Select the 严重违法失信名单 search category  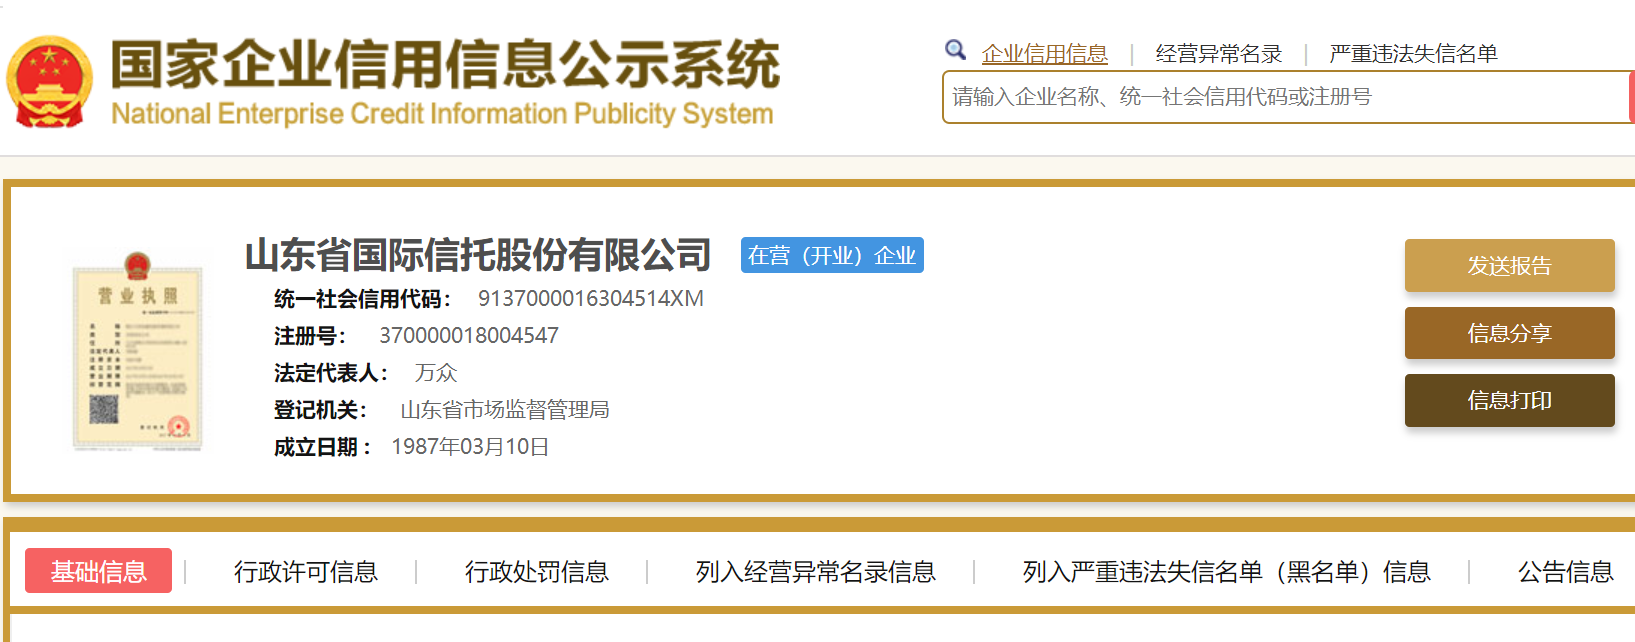click(1413, 54)
